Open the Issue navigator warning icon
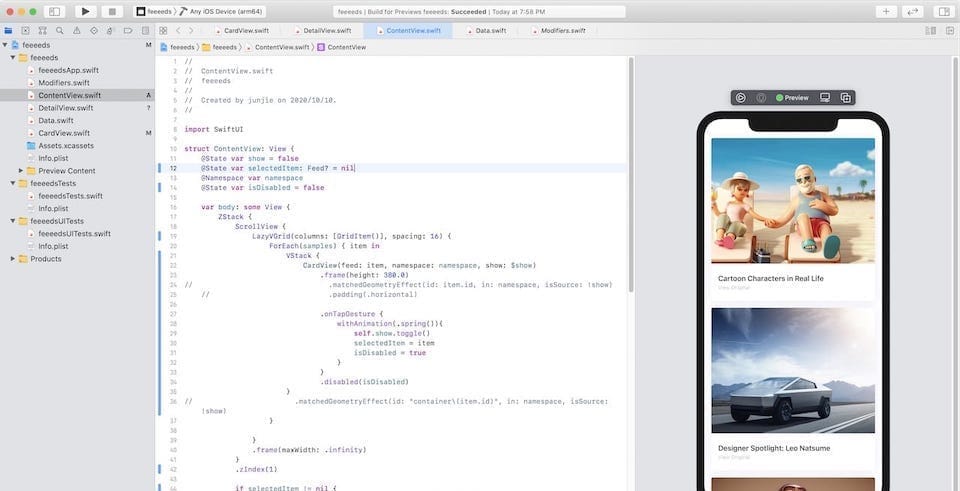This screenshot has width=960, height=491. [77, 31]
